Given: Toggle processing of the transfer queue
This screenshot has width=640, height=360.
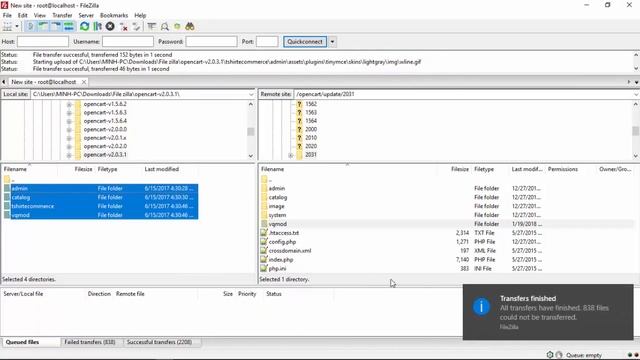Looking at the screenshot, I should [x=97, y=27].
